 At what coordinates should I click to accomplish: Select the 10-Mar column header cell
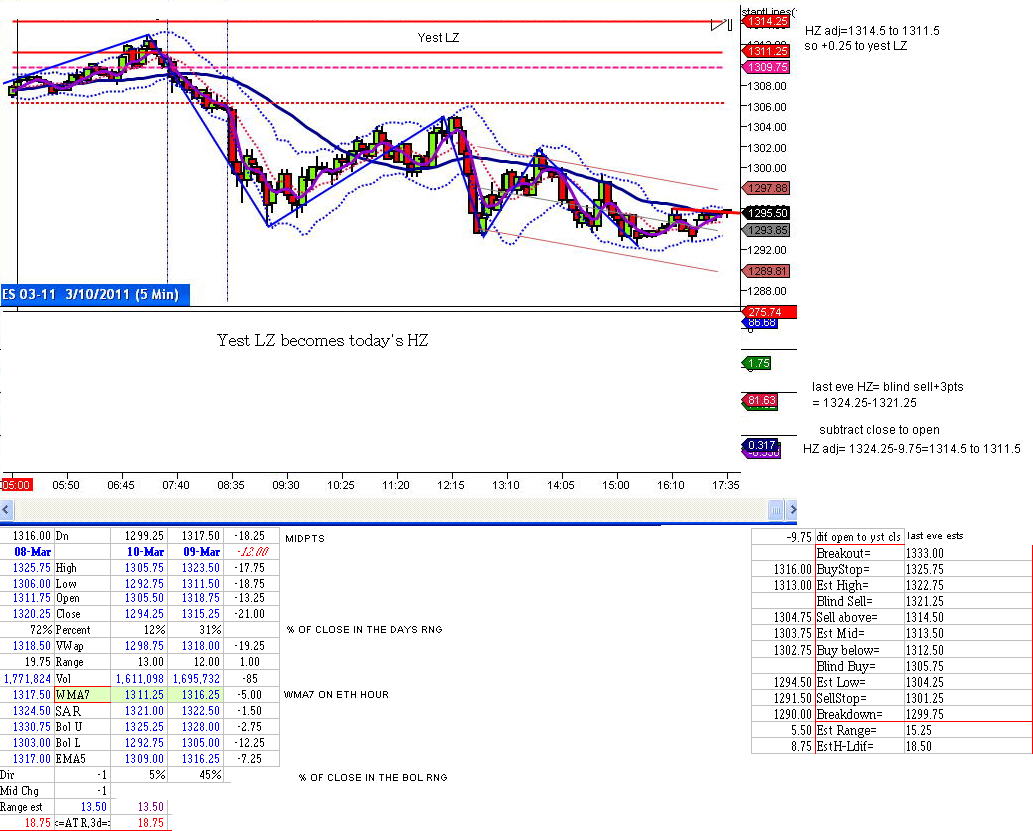click(x=139, y=552)
